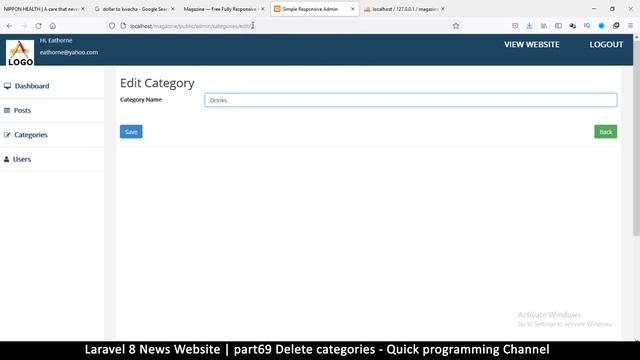Select the Simple Responsive Admin tab
The image size is (640, 360).
314,9
